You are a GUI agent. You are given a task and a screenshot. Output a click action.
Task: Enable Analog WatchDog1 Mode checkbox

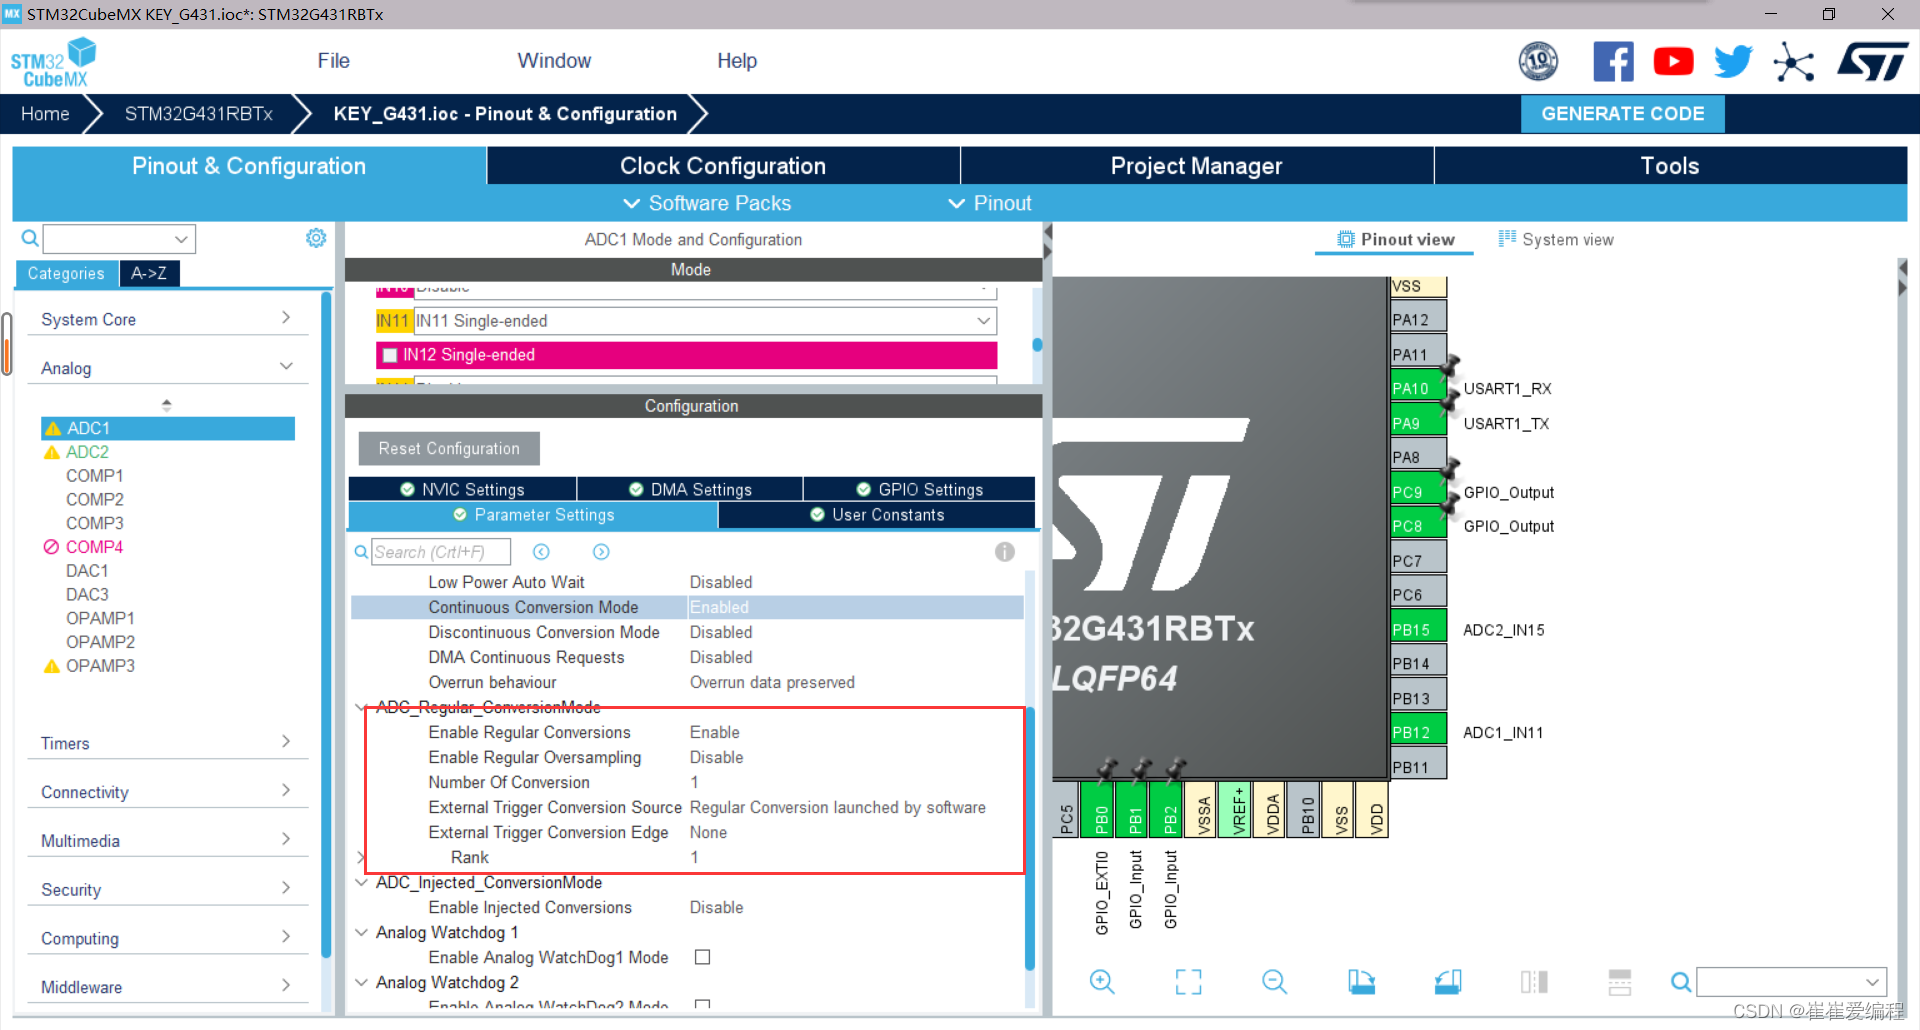(703, 957)
